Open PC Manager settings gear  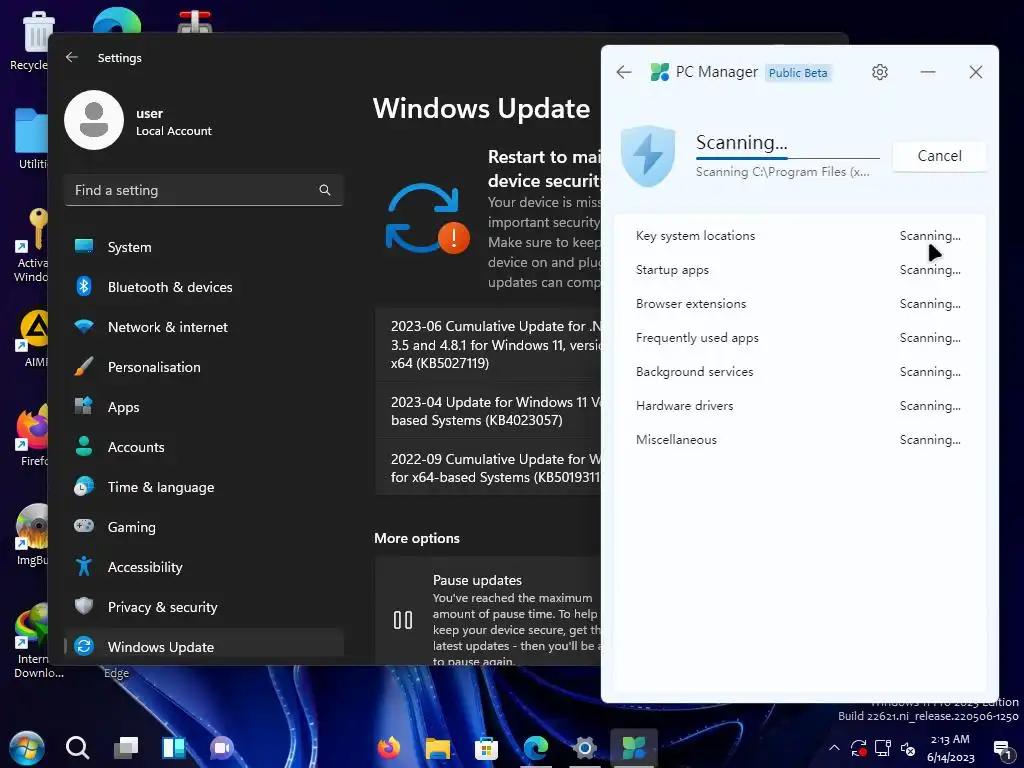[x=880, y=72]
